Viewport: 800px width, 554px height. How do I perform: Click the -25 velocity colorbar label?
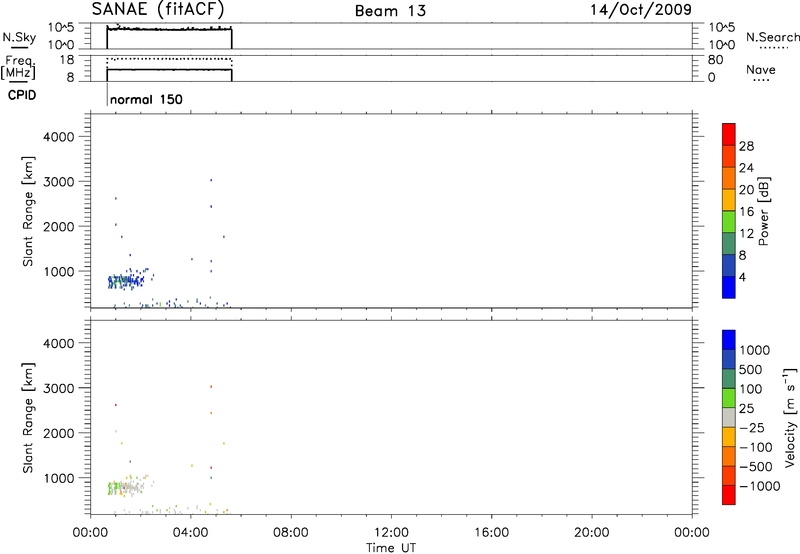point(752,428)
